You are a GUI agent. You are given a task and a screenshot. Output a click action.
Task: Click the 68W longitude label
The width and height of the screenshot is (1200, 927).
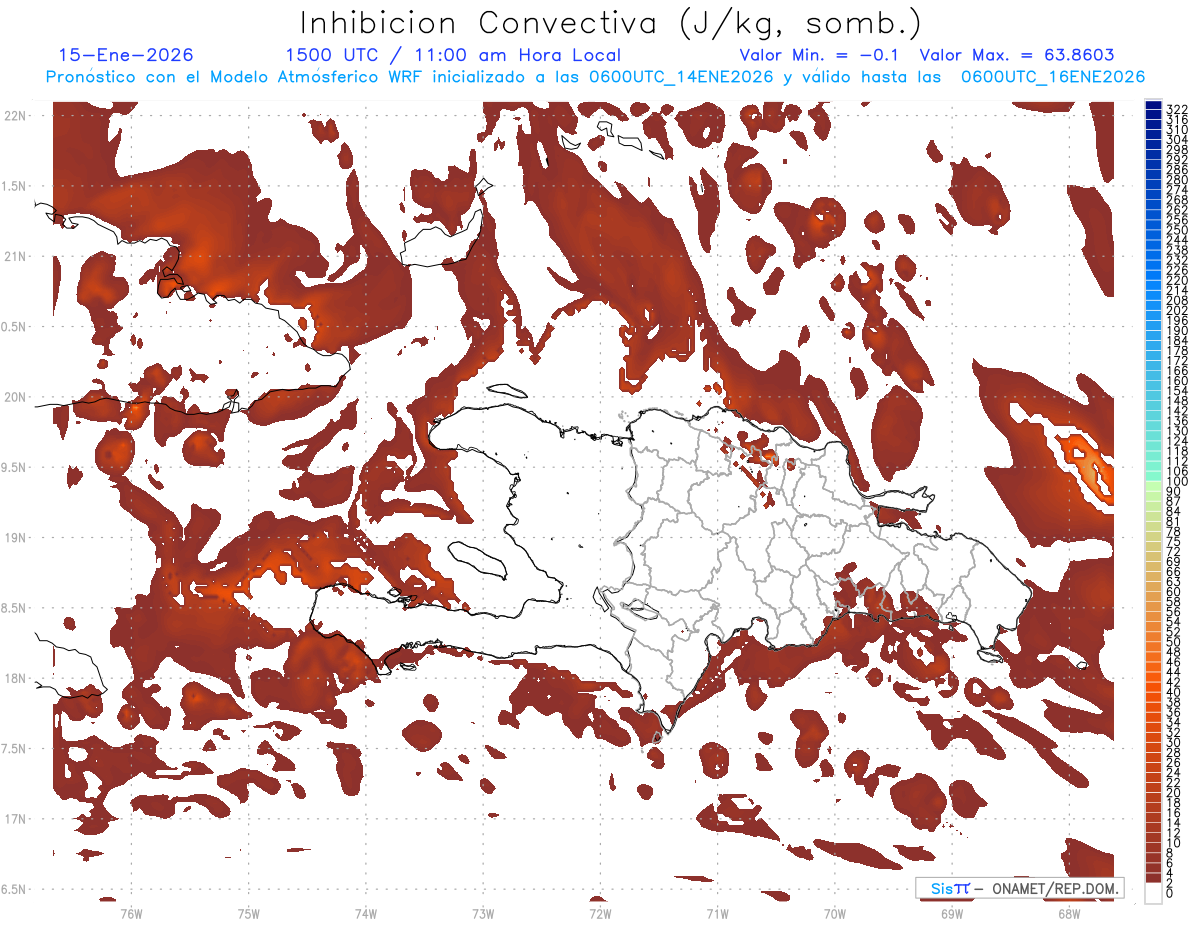(x=1069, y=913)
